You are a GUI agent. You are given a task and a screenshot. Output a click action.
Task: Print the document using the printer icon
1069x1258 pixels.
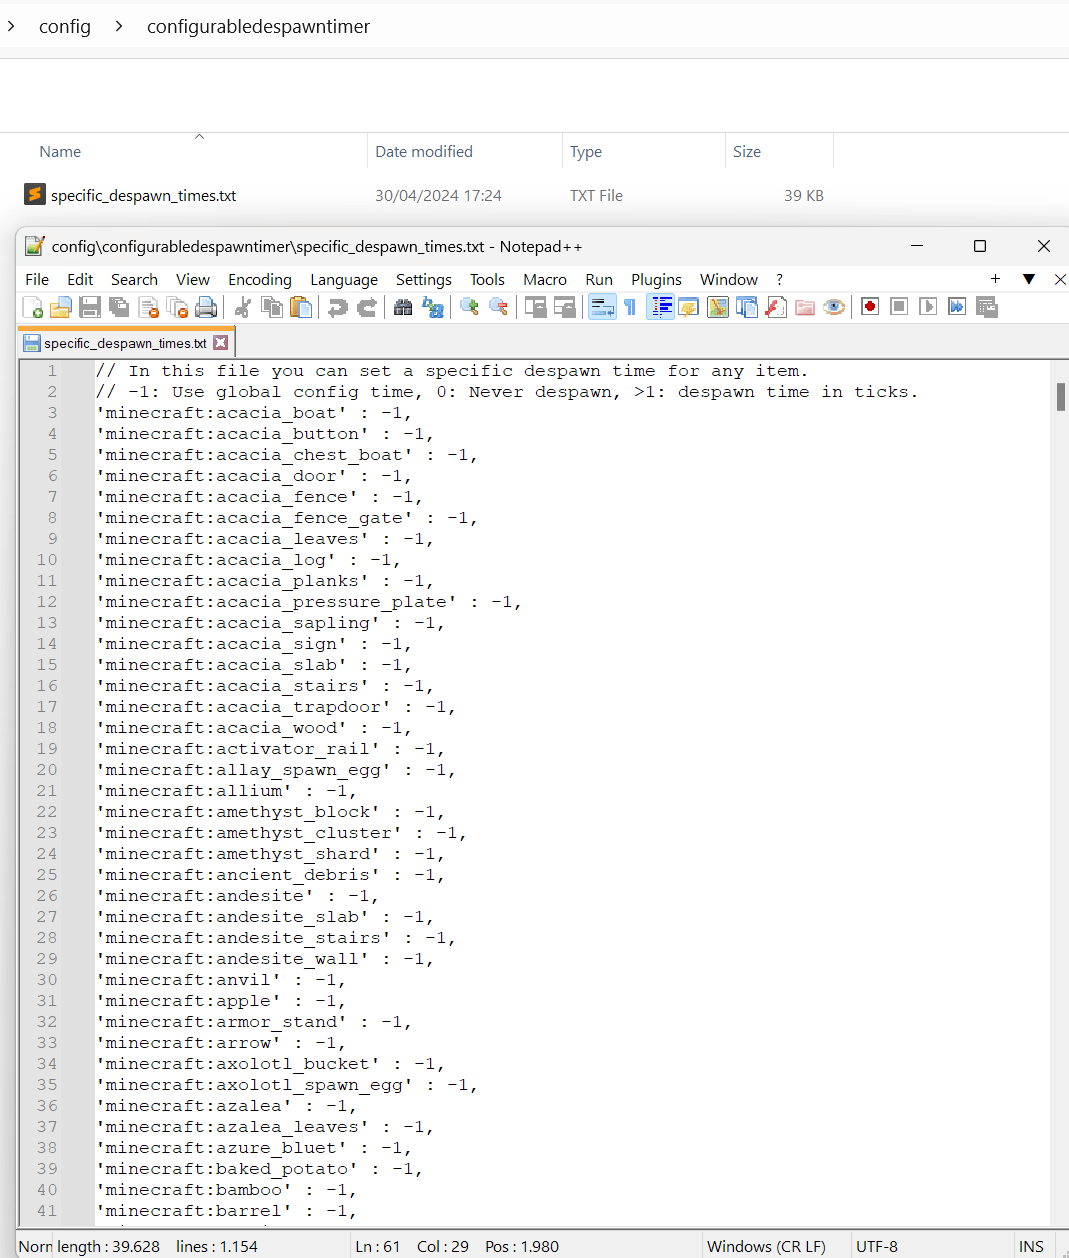(206, 307)
